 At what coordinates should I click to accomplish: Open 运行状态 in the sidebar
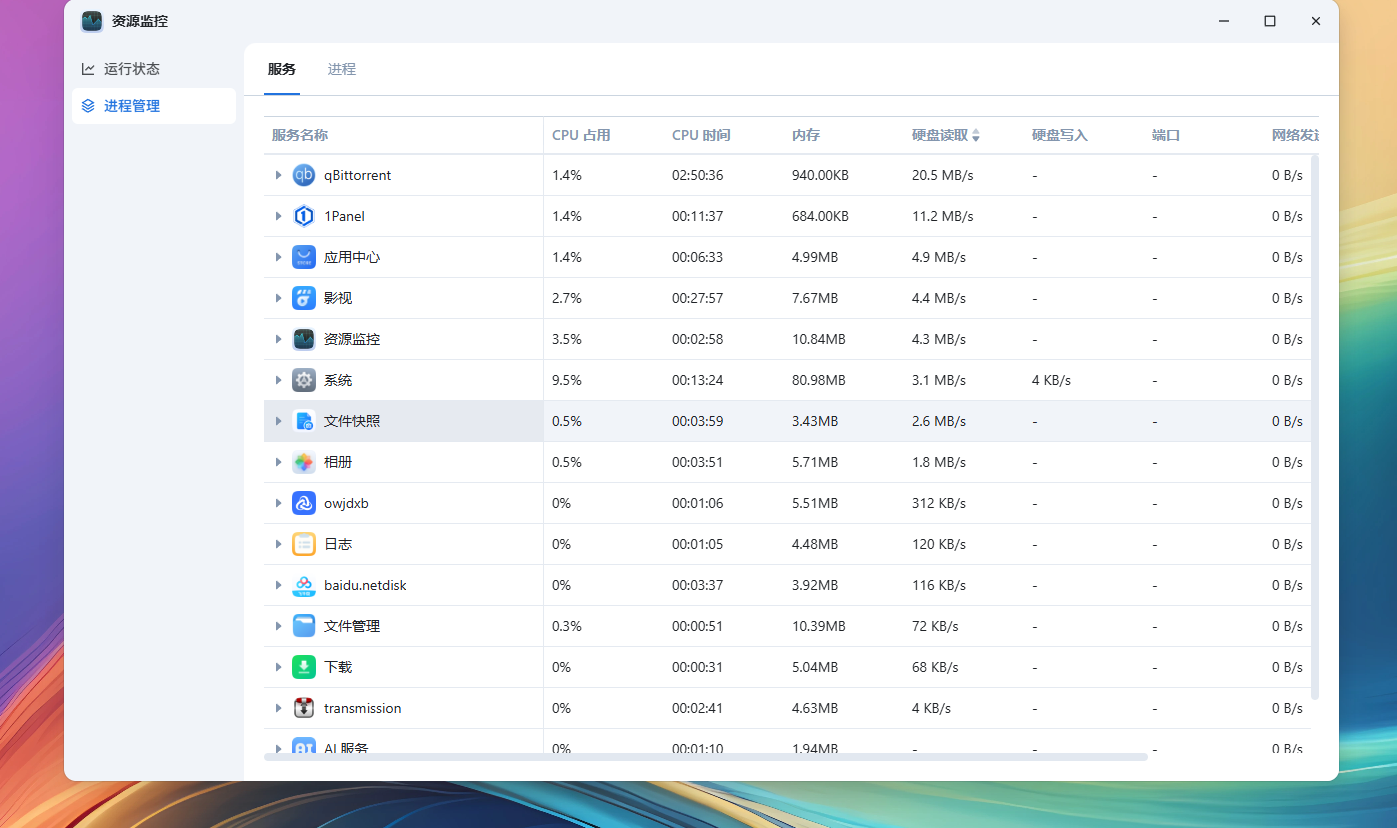154,69
